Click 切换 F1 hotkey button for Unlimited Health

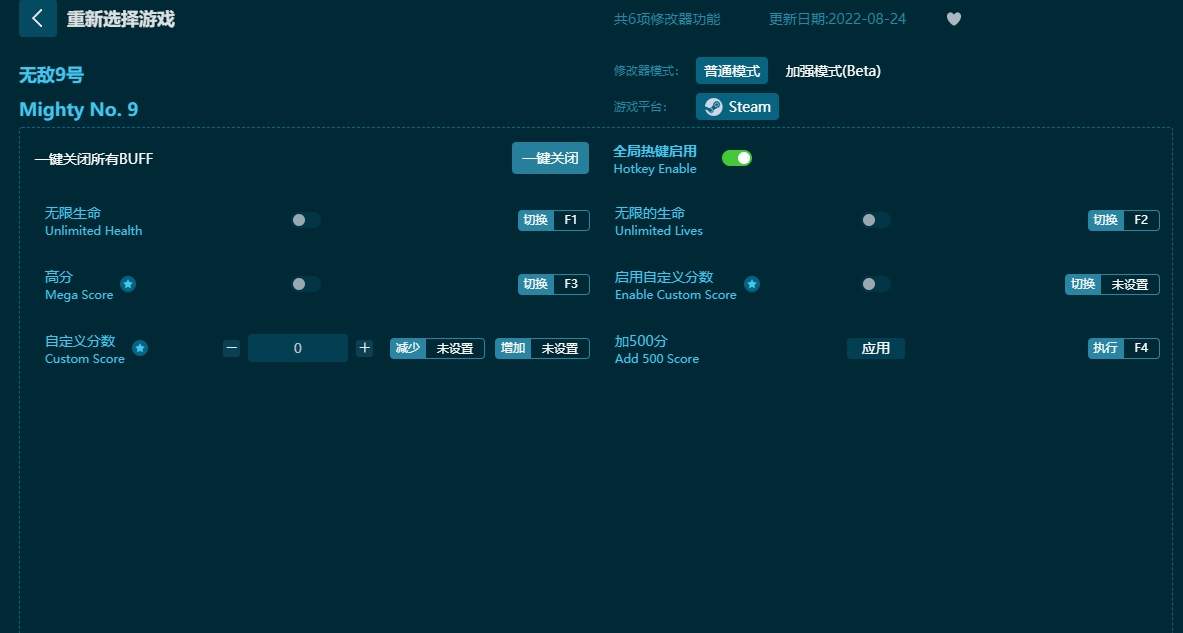554,220
